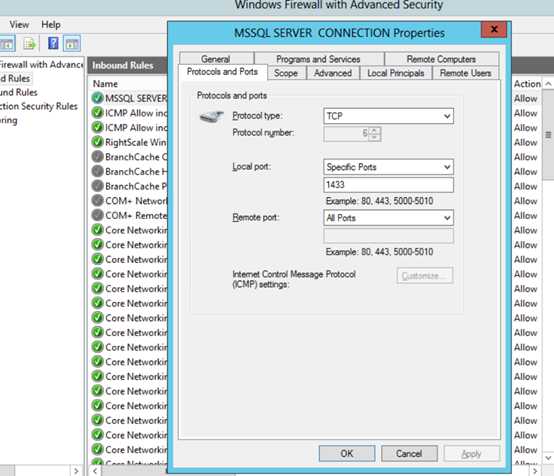Select the Monitoring node in the tree

[x=8, y=121]
